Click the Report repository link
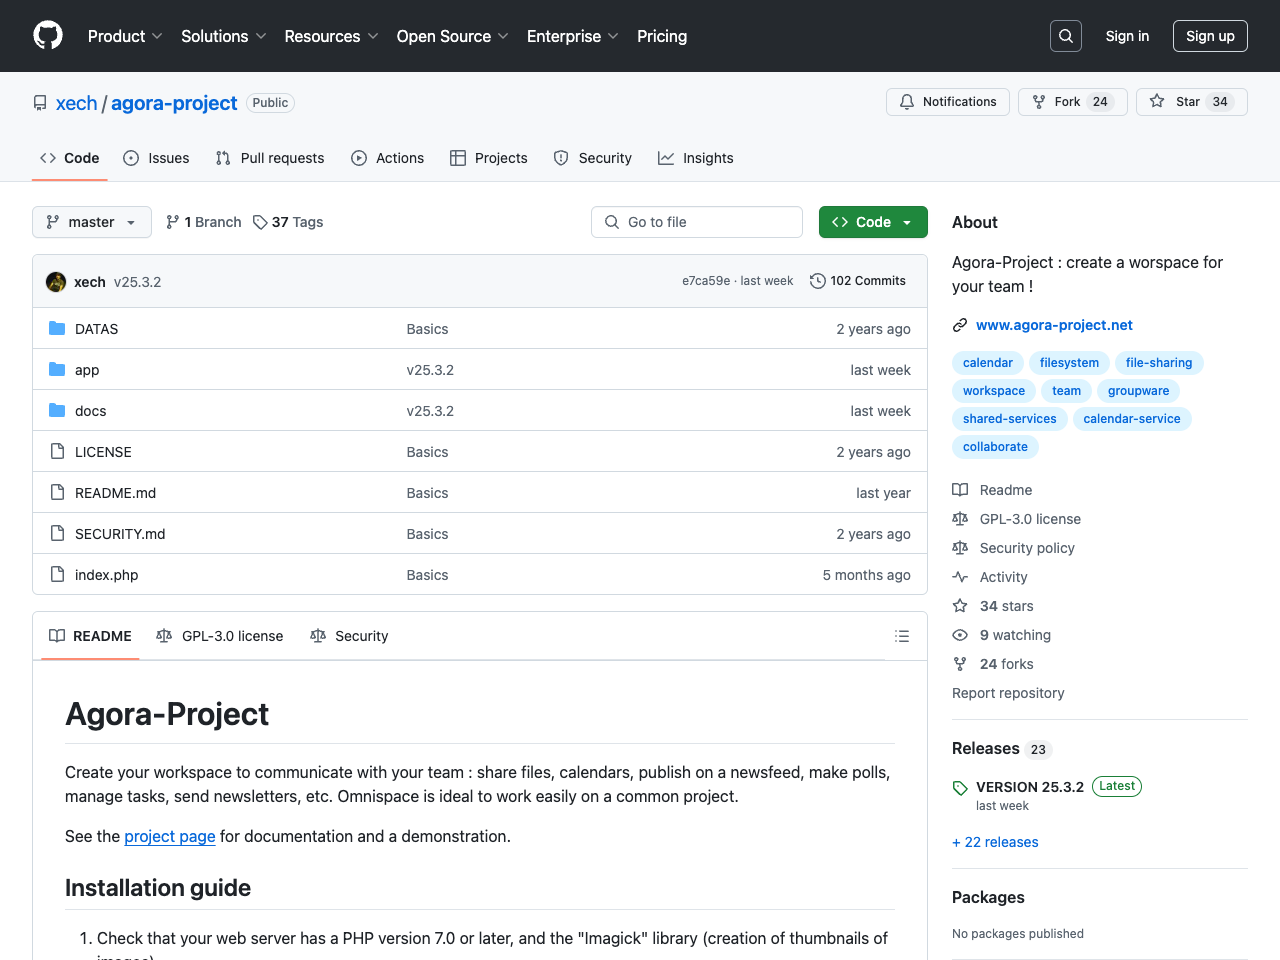 pyautogui.click(x=1008, y=693)
